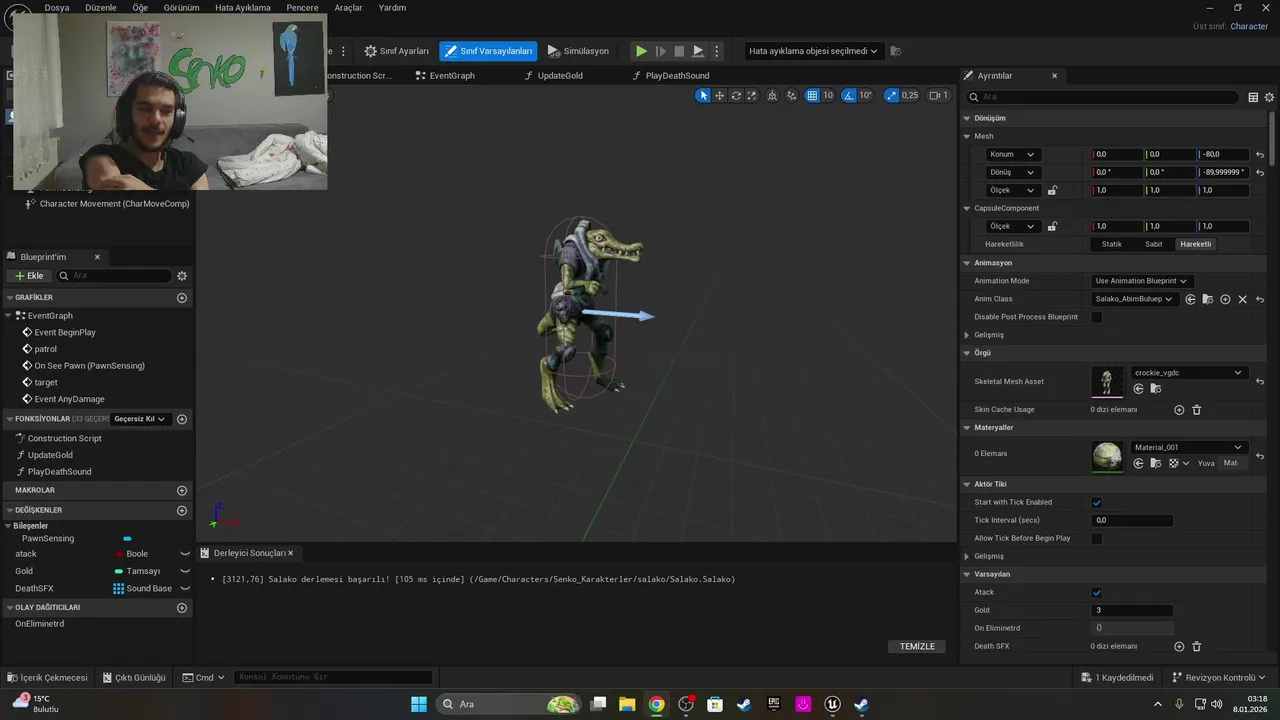1280x720 pixels.
Task: Toggle rotation snap angle icon beside 10°
Action: pyautogui.click(x=849, y=95)
